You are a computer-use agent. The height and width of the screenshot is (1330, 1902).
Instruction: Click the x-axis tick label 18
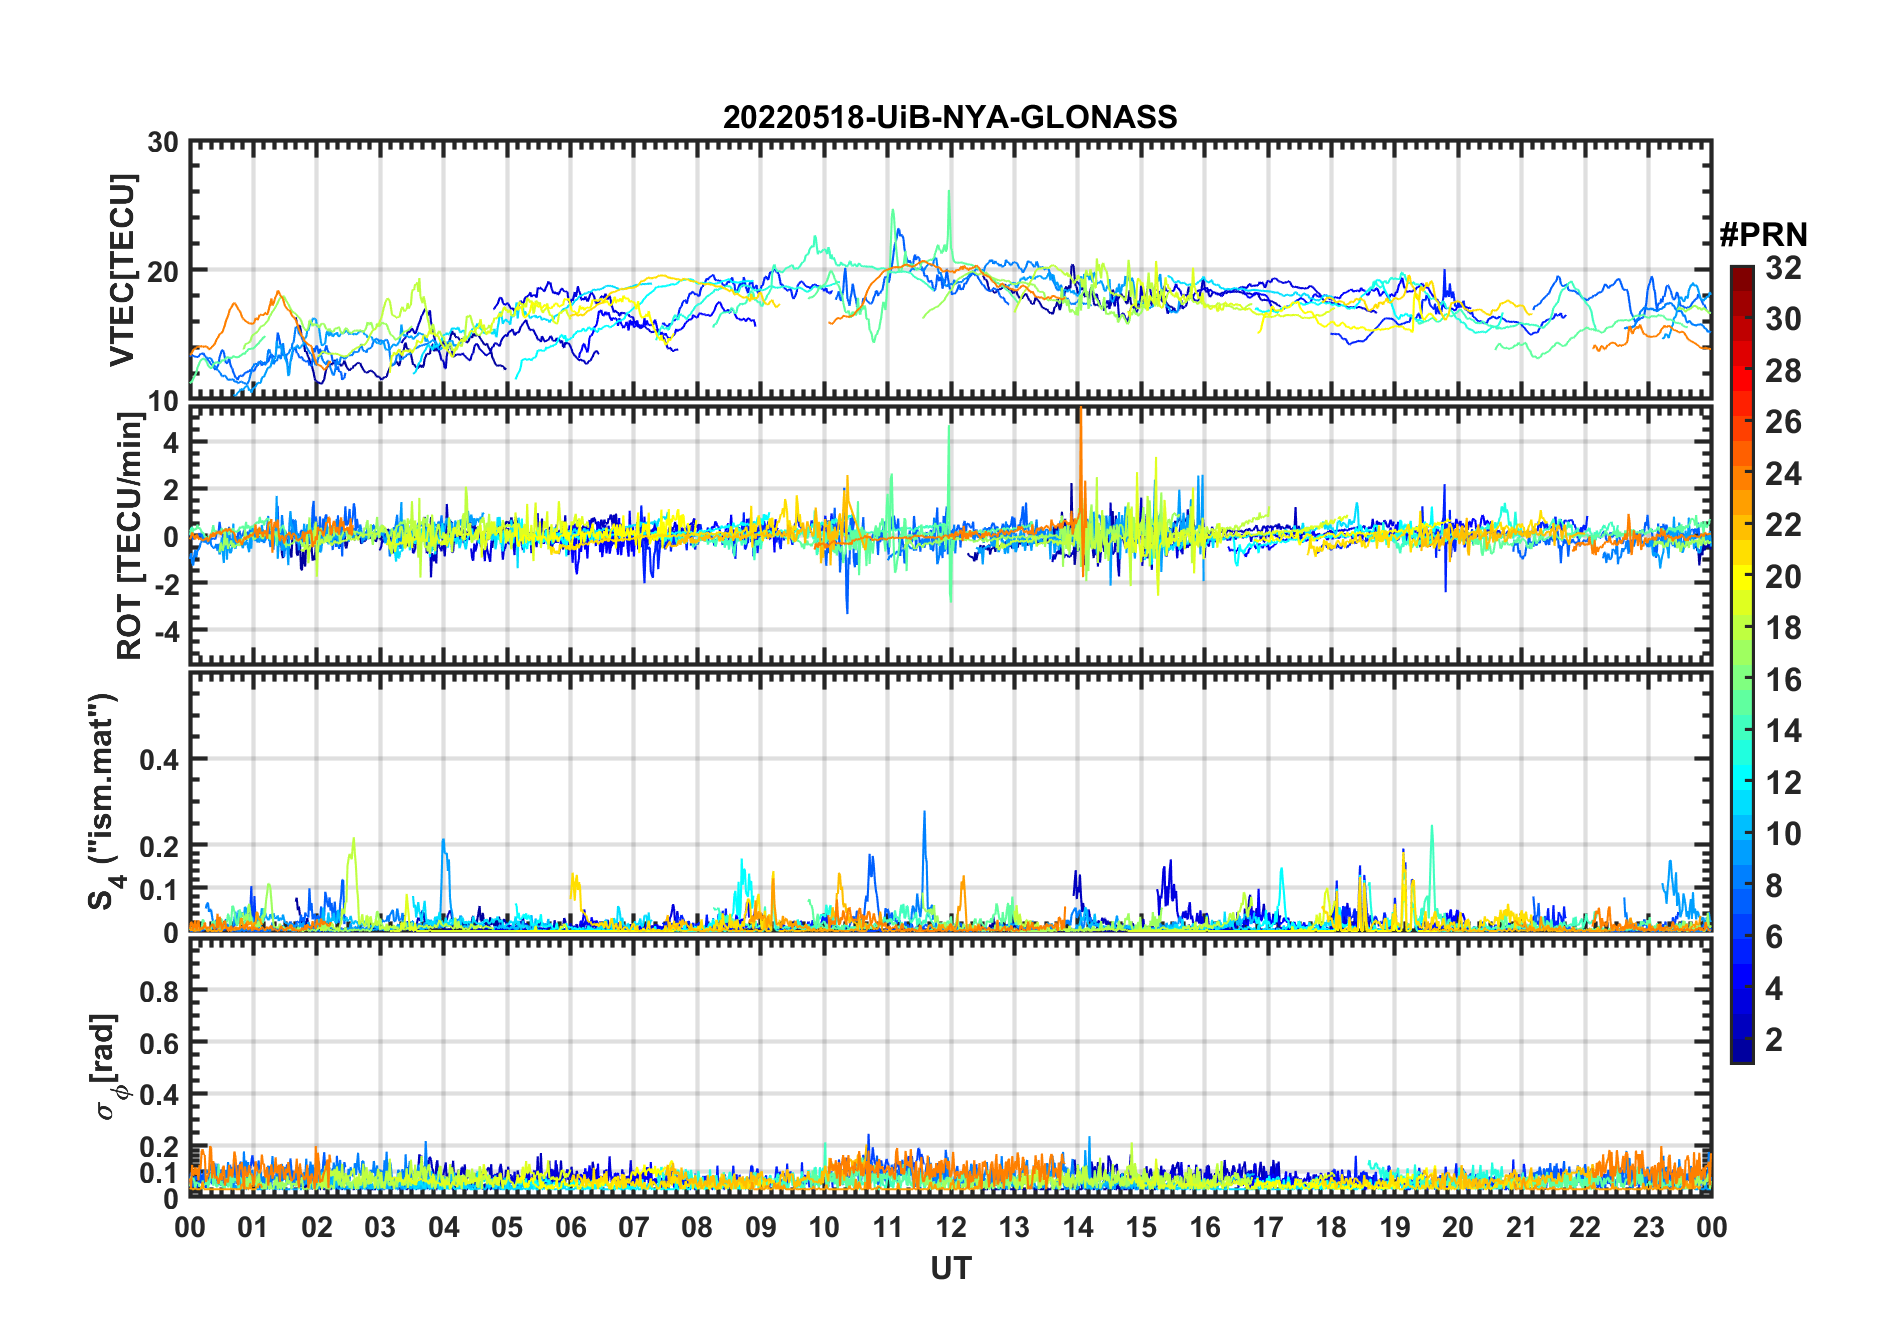(1331, 1227)
